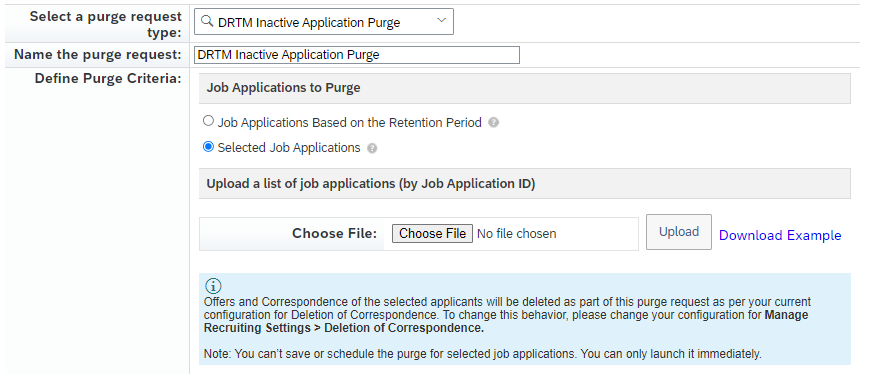
Task: Click bold Manage Recruiting Settings text in notice
Action: (x=506, y=322)
